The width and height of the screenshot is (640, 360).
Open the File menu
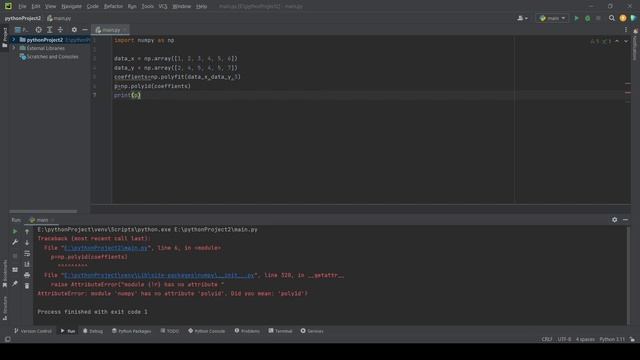22,7
